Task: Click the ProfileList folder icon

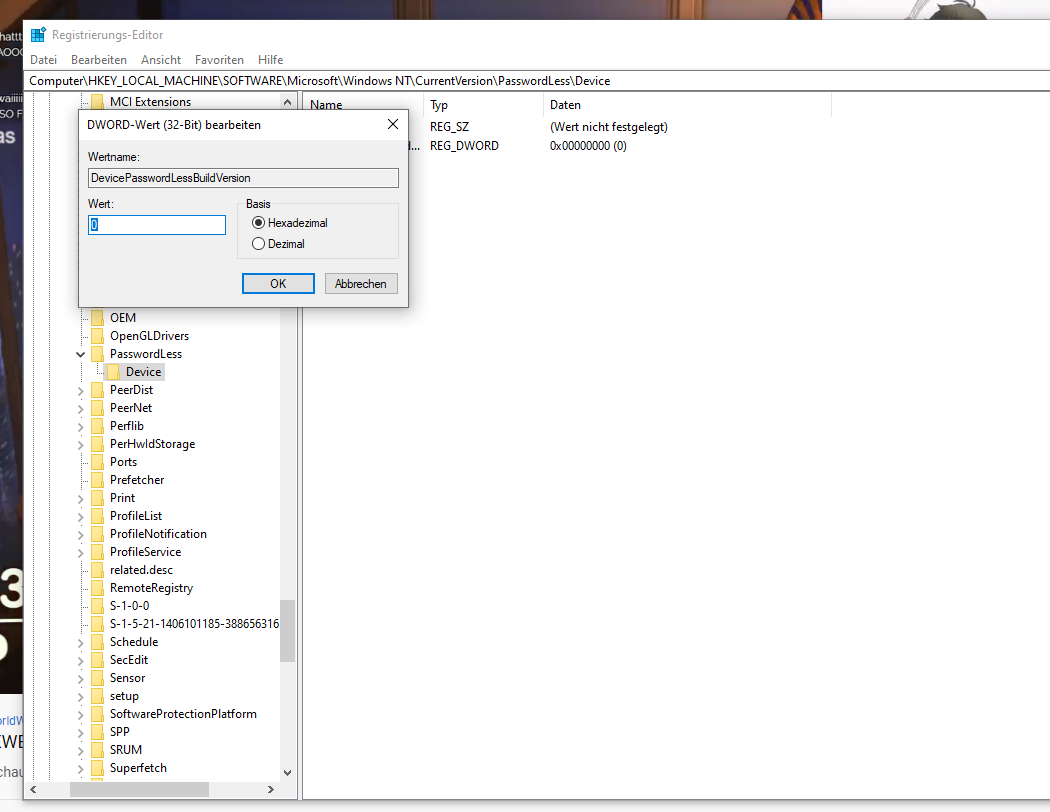Action: tap(98, 516)
